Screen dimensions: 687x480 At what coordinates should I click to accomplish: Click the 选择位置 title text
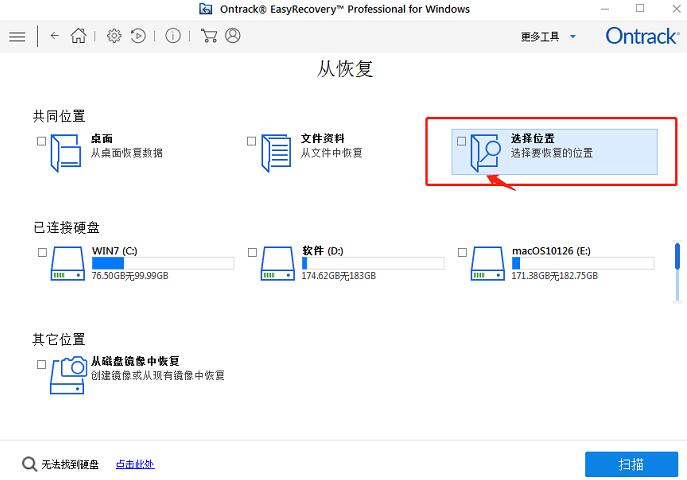coord(533,138)
